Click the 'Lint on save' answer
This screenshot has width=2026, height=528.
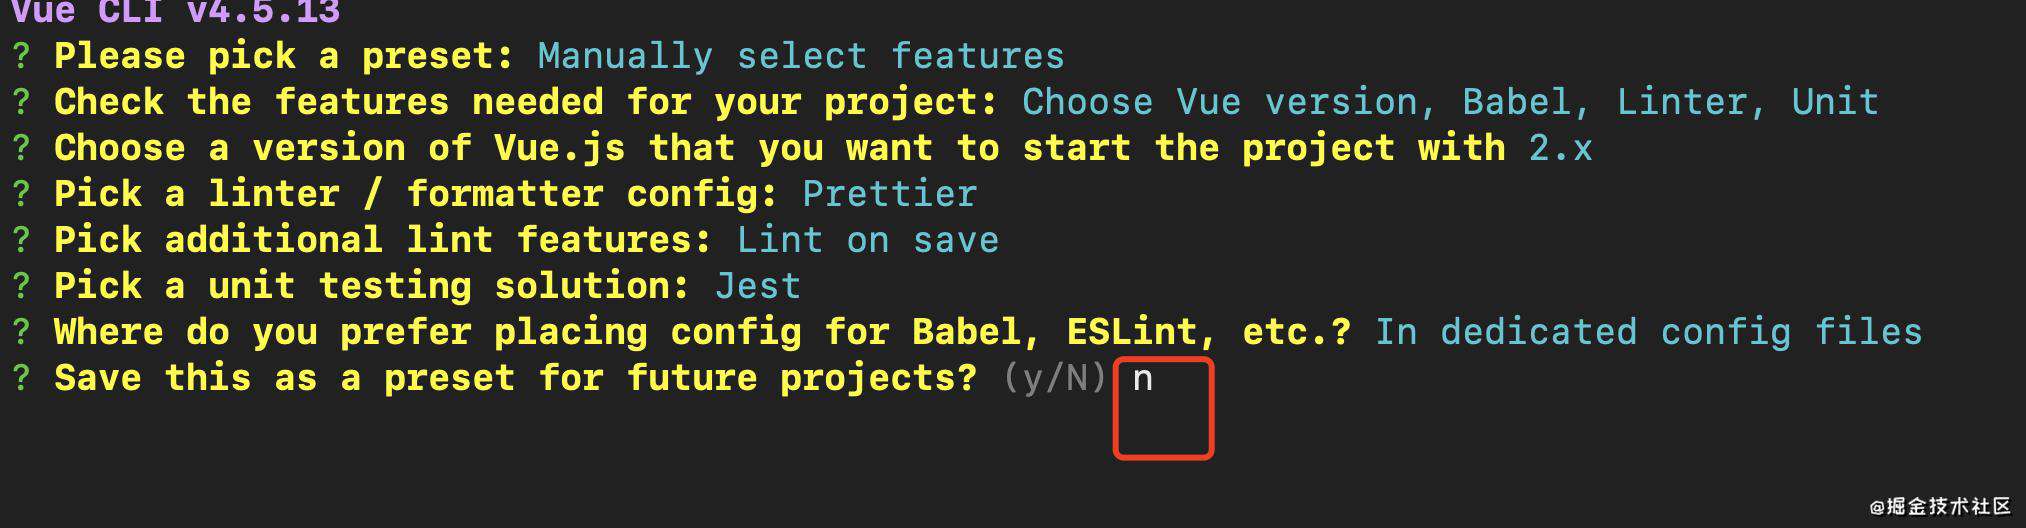click(x=868, y=240)
